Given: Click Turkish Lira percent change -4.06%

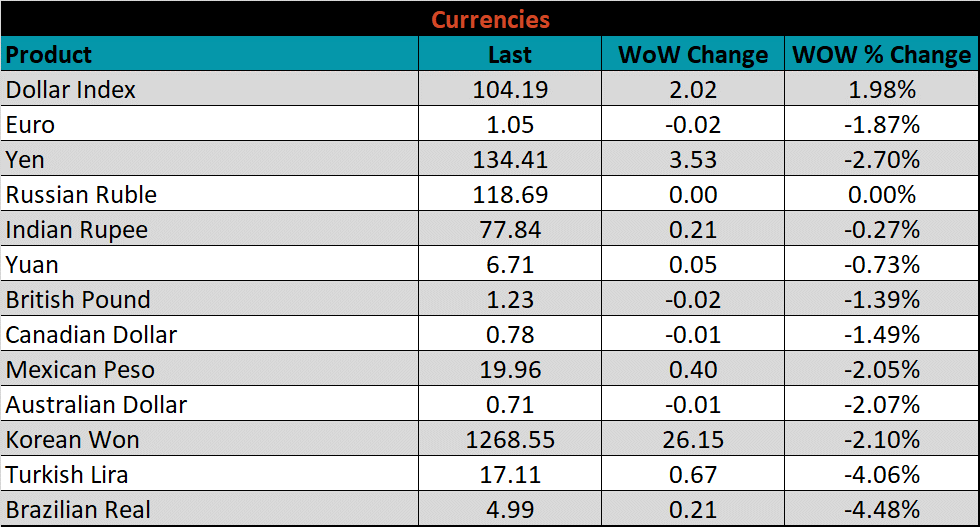Looking at the screenshot, I should tap(881, 474).
